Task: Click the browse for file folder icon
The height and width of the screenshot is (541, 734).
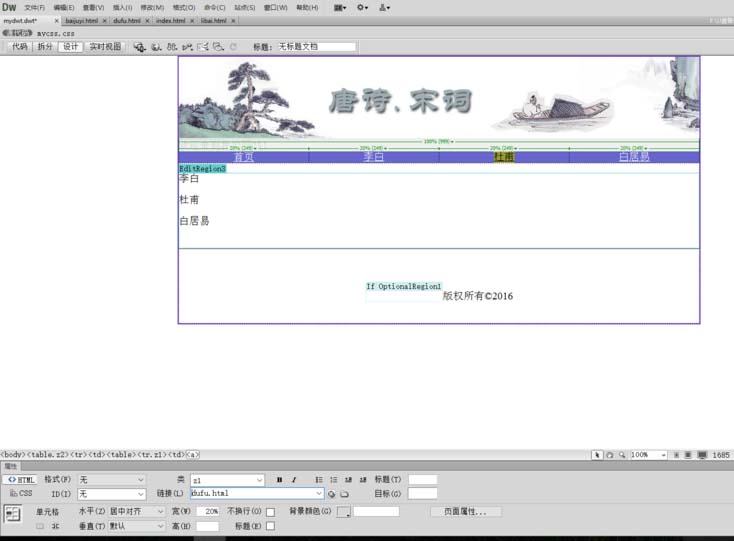Action: pos(343,494)
